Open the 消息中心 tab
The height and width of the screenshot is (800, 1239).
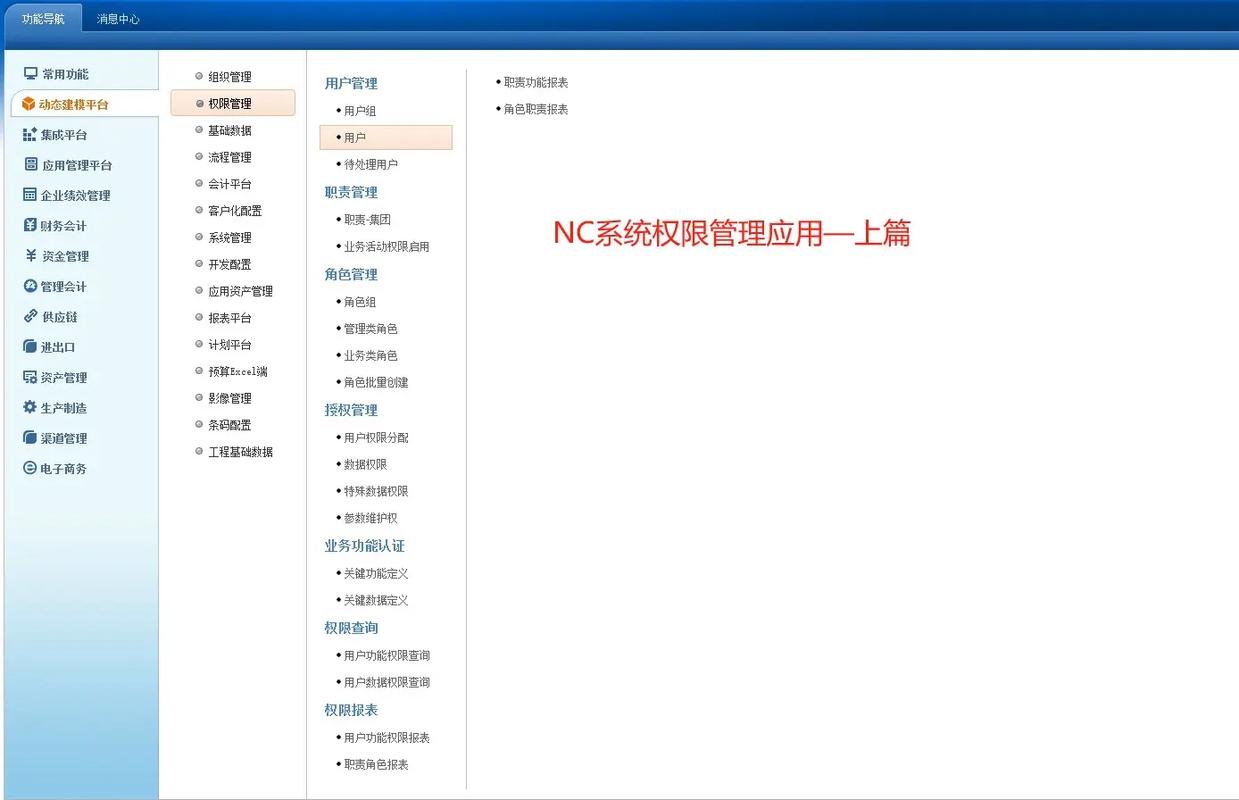118,18
